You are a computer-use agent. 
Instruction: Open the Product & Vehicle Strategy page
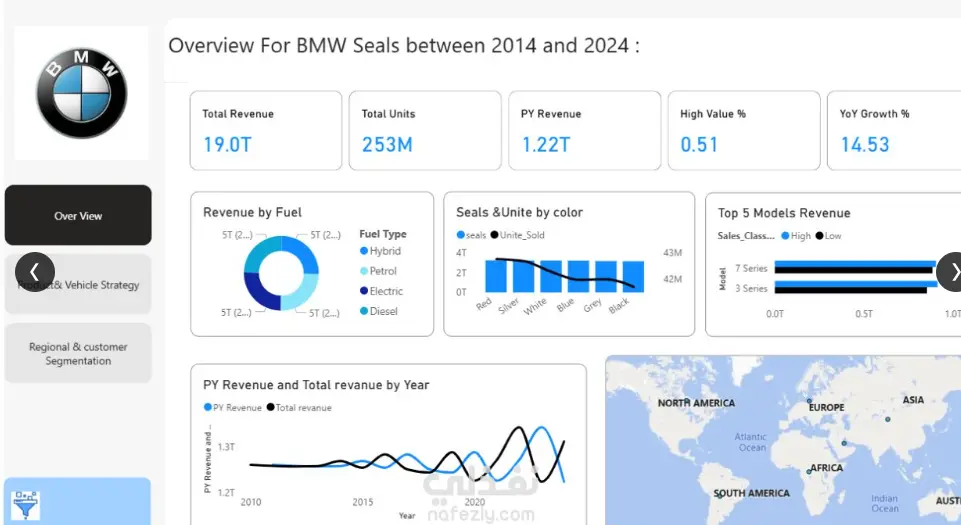click(x=78, y=284)
